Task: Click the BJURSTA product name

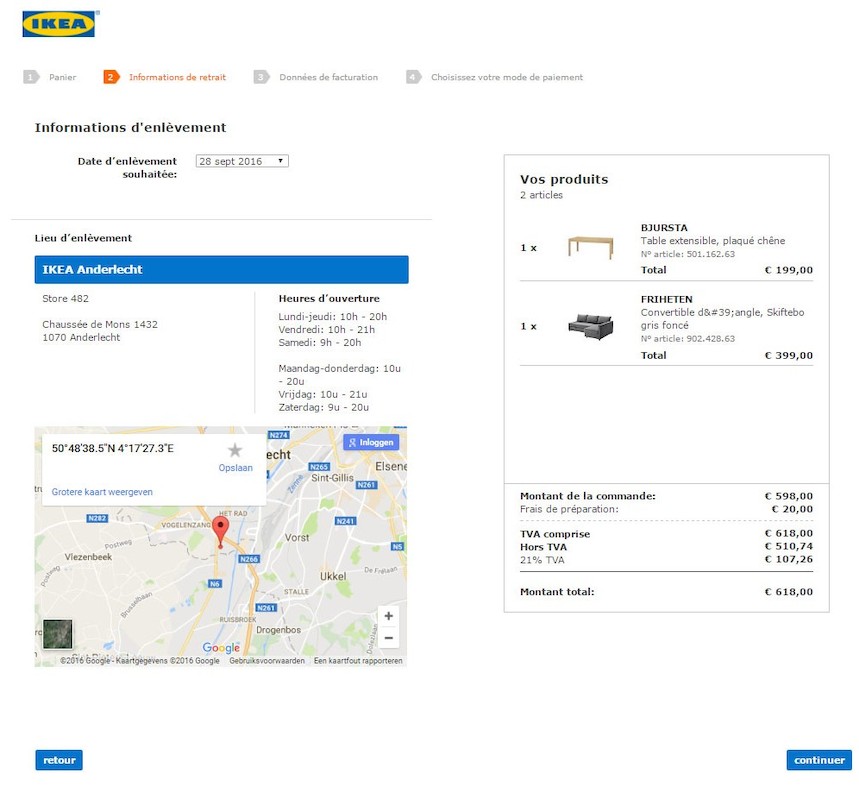Action: (664, 227)
